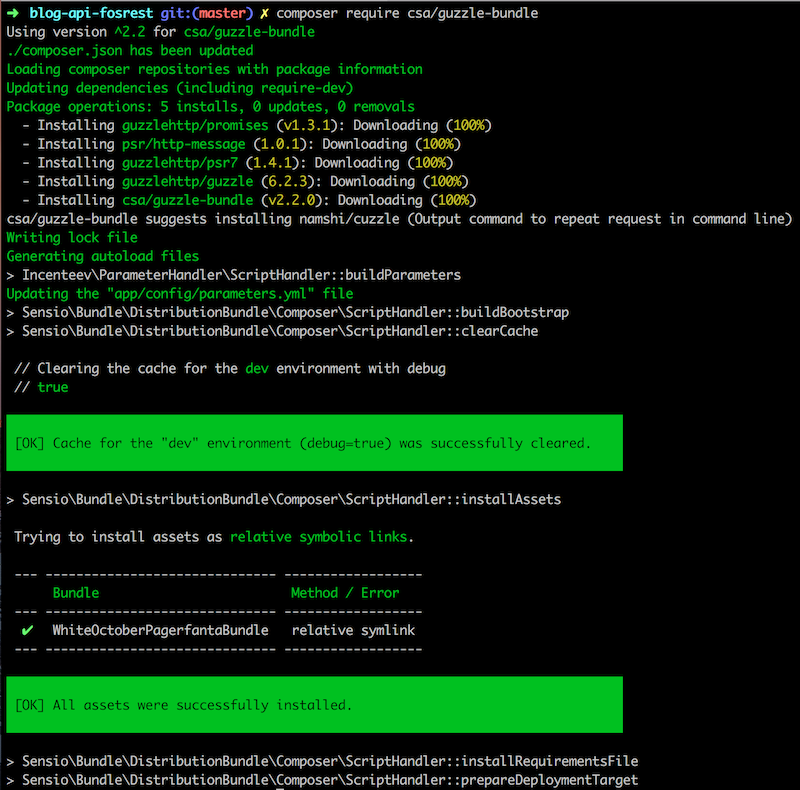Click 'Loading composer repositories with package information'
Image resolution: width=800 pixels, height=790 pixels.
[x=214, y=69]
